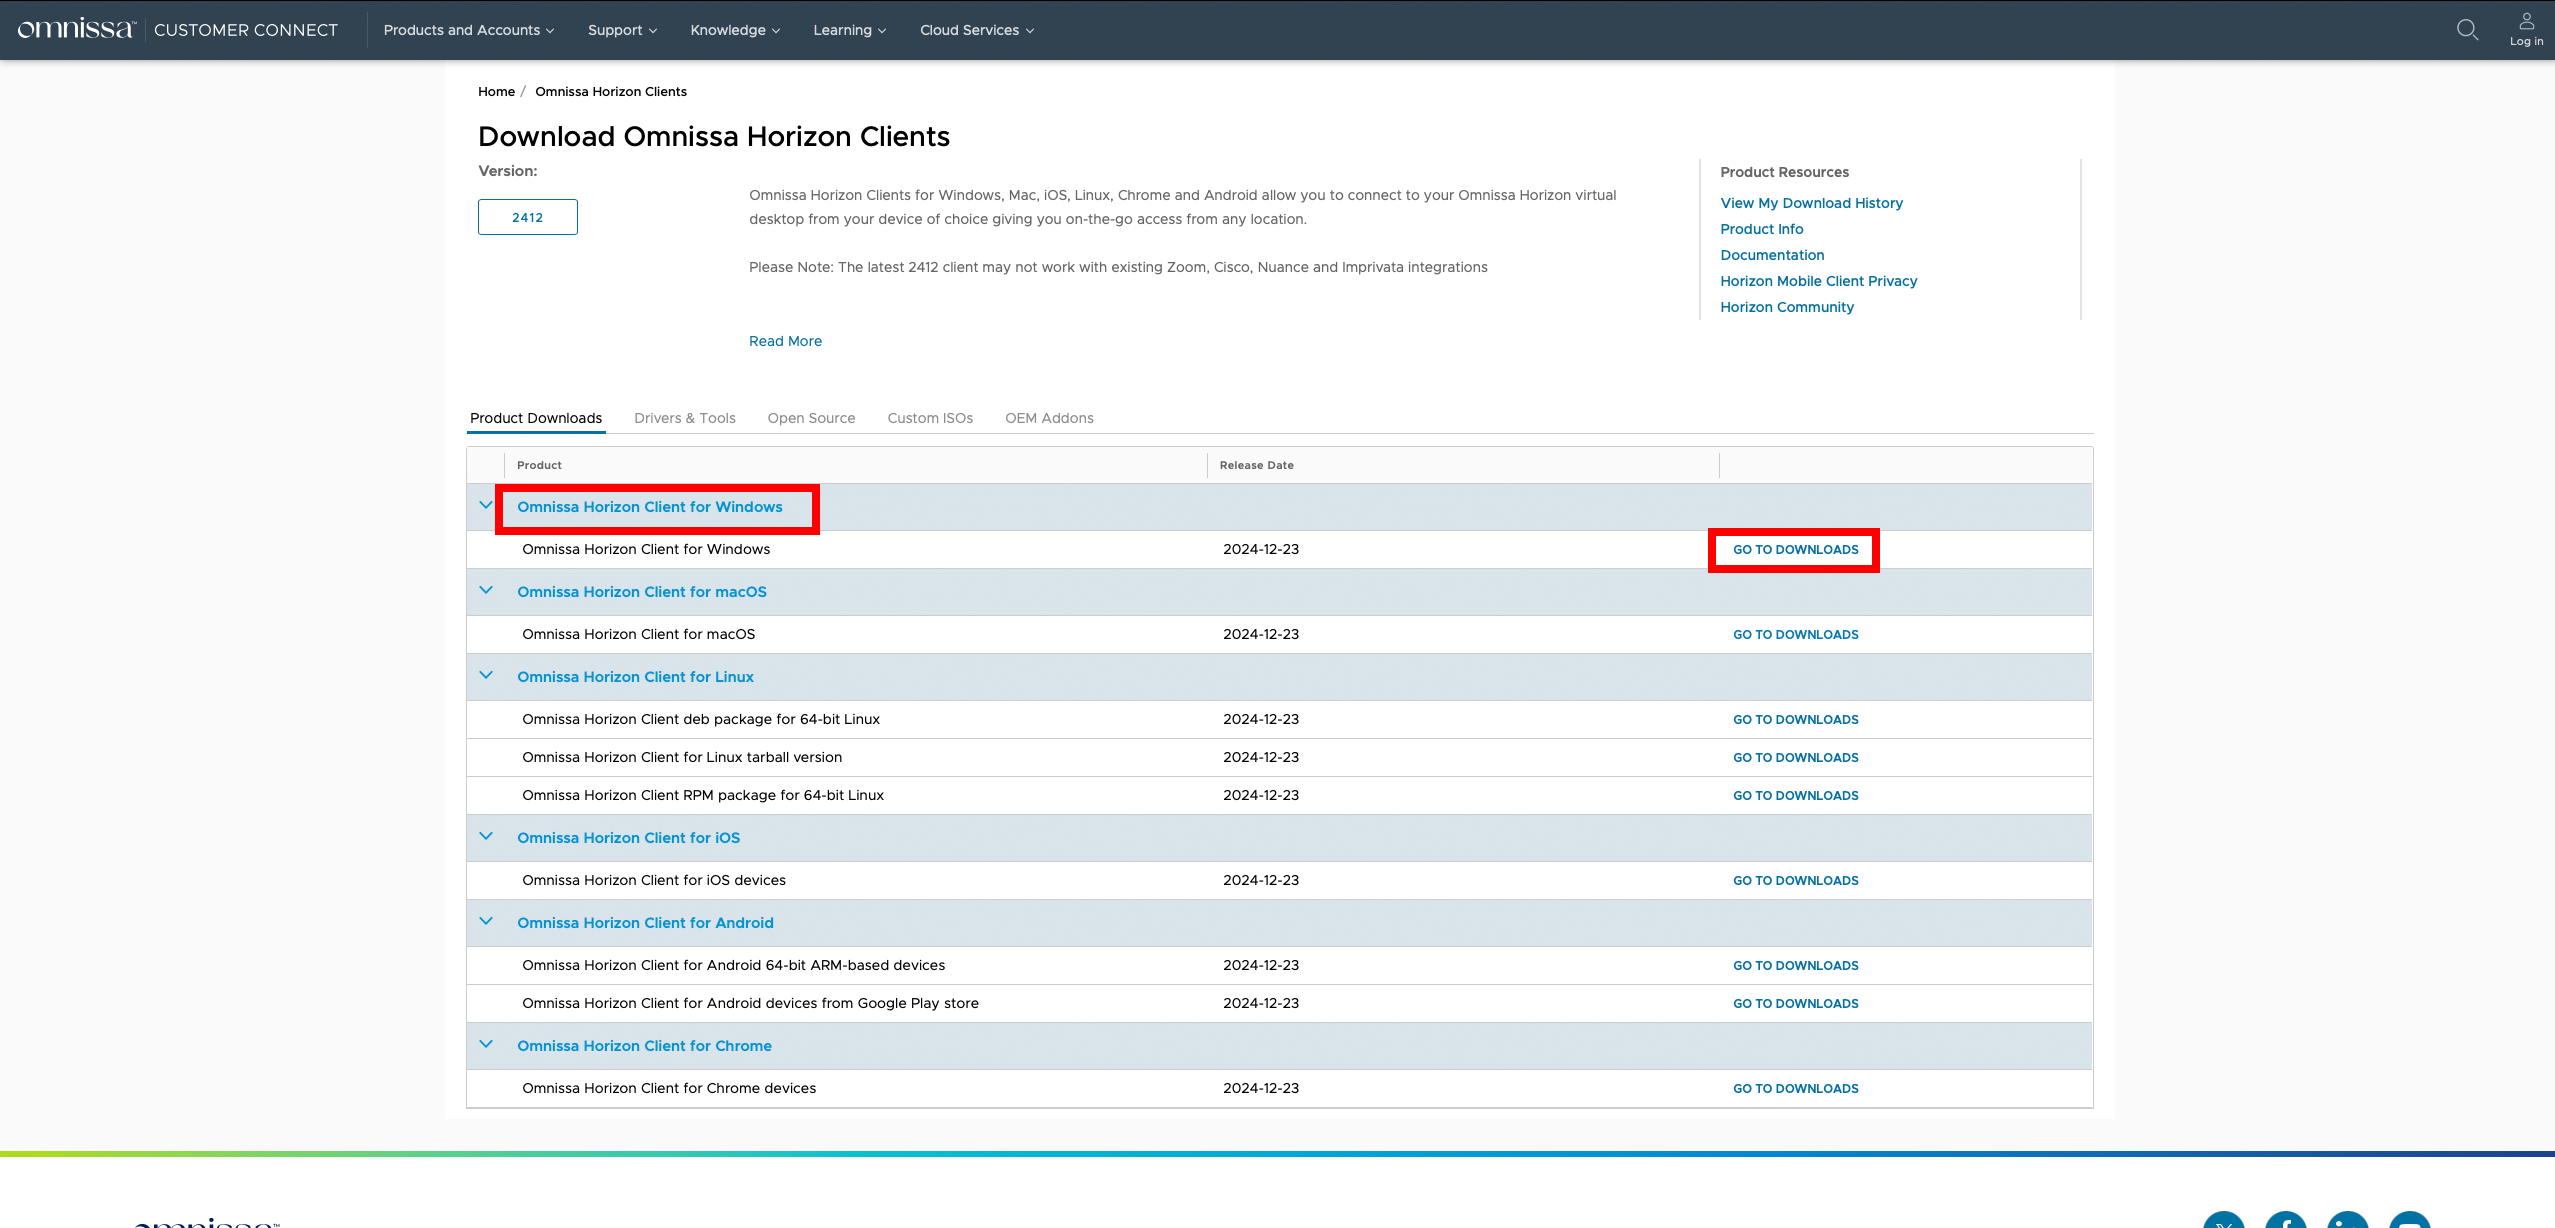This screenshot has width=2555, height=1228.
Task: Go to downloads for RPM Linux package
Action: 1795,796
